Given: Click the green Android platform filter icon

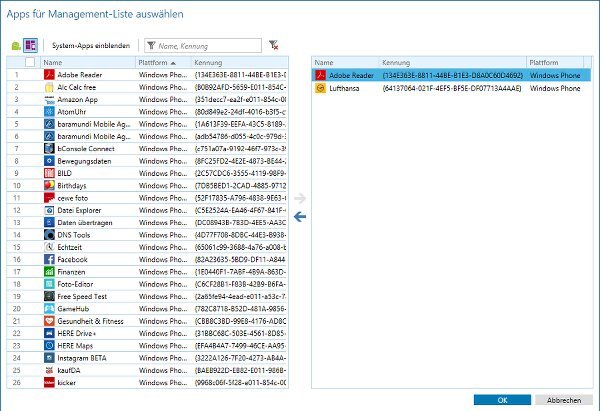Looking at the screenshot, I should (16, 46).
